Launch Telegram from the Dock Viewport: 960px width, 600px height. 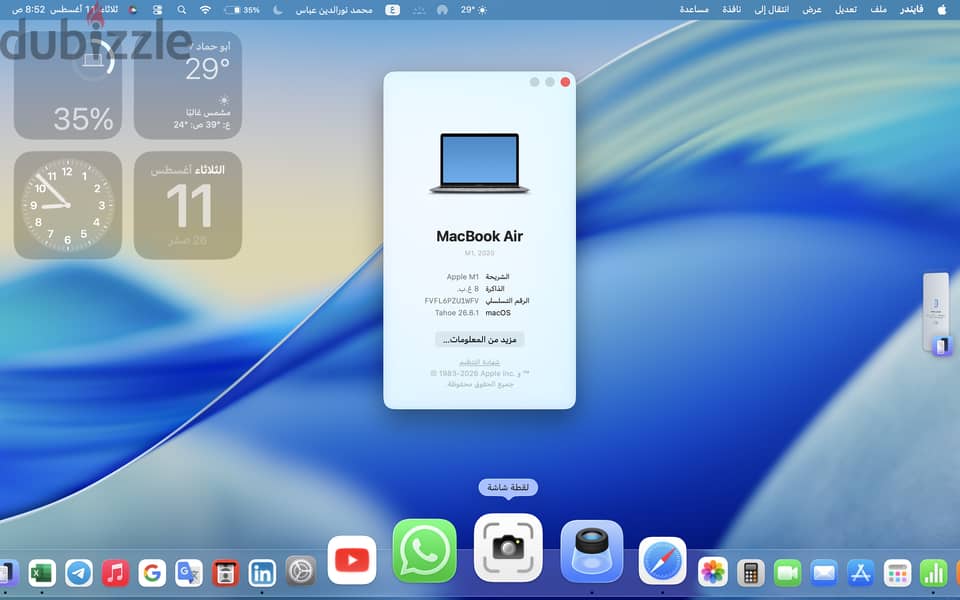79,574
